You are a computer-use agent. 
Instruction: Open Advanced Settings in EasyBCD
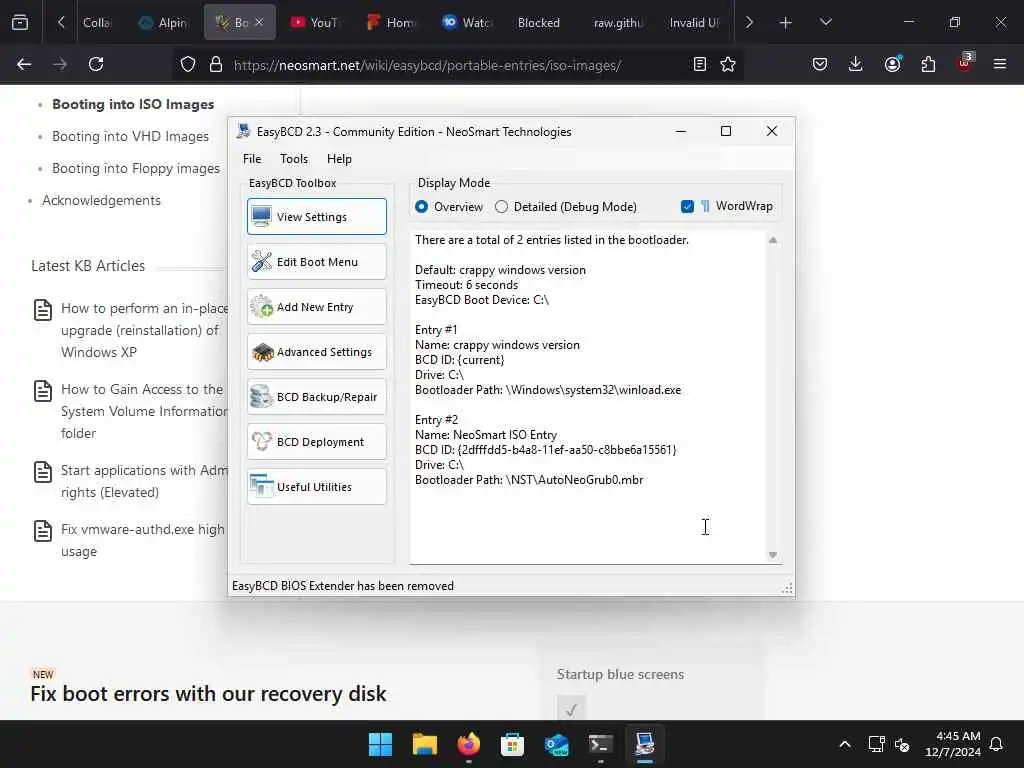pyautogui.click(x=317, y=352)
